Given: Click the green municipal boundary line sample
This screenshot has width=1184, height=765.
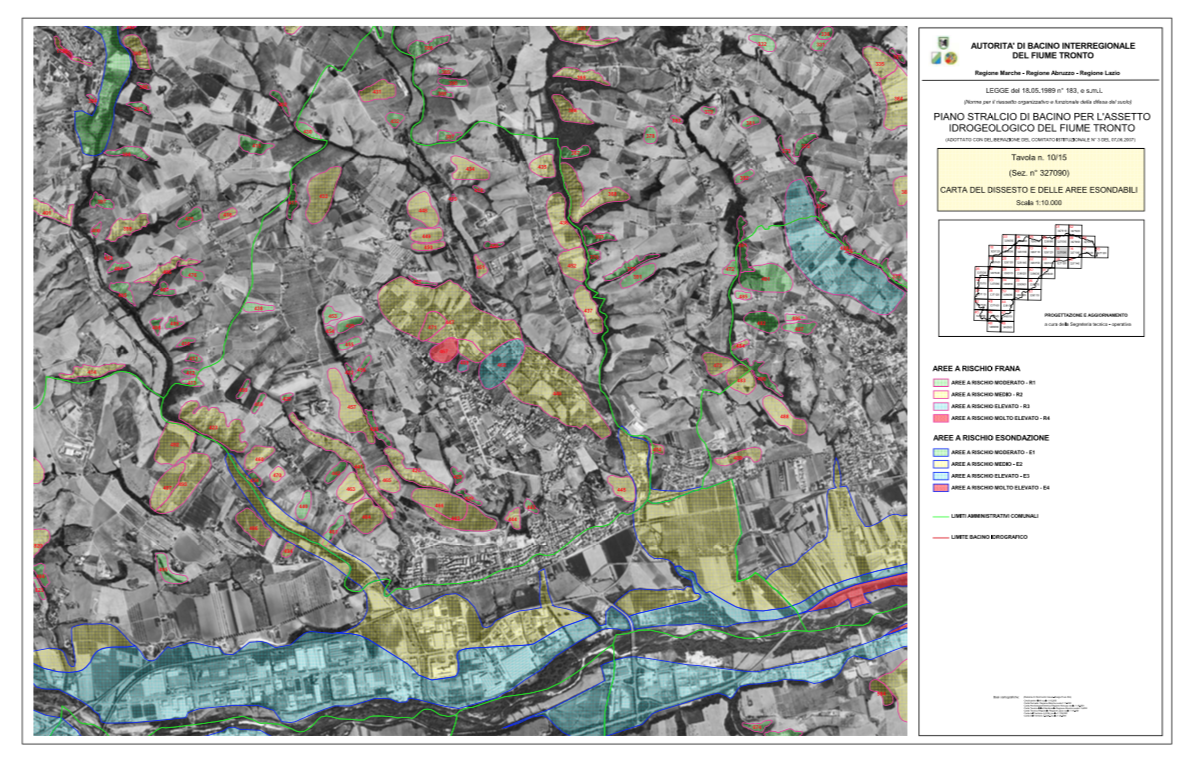Looking at the screenshot, I should [940, 517].
